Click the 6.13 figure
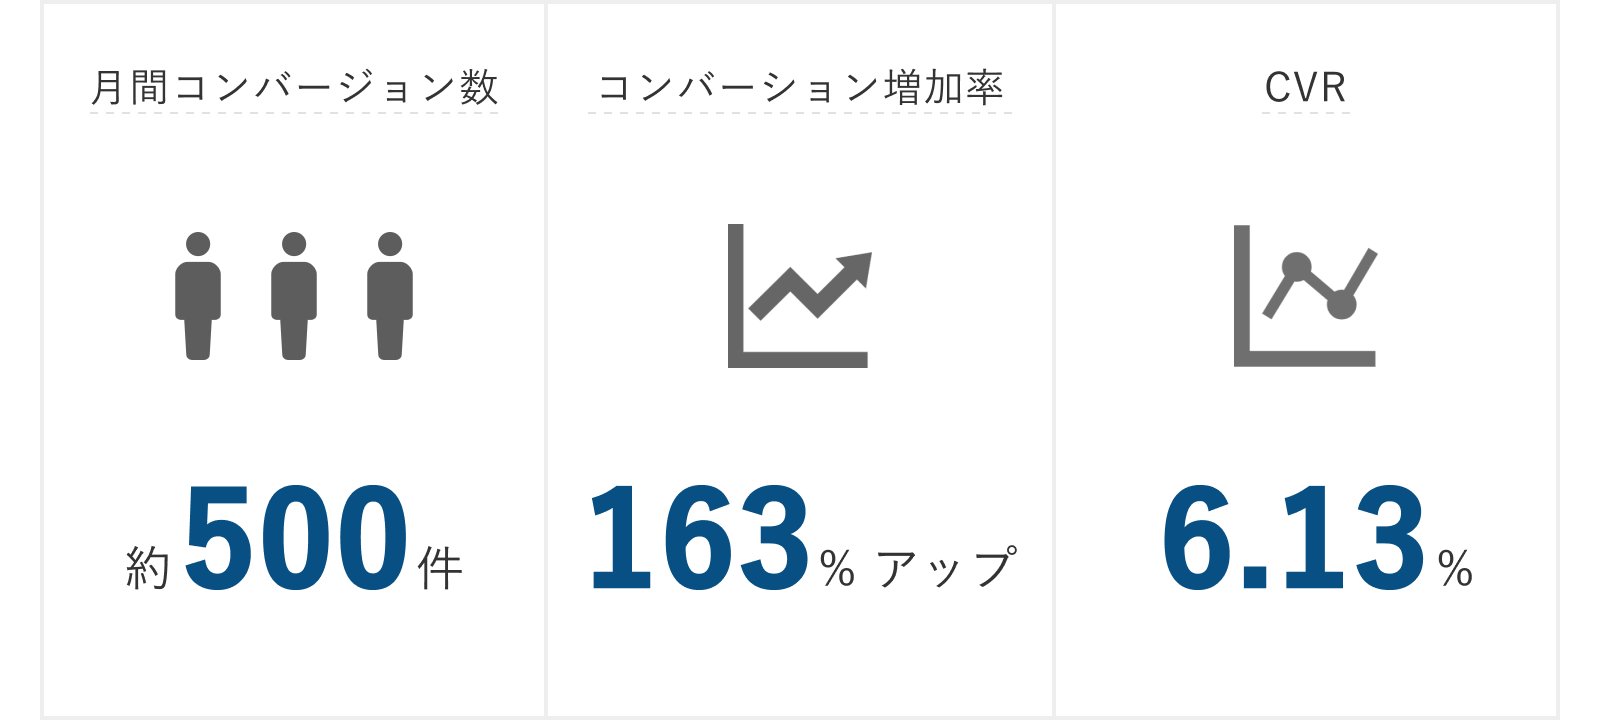Screen dimensions: 1600x720 (1293, 538)
